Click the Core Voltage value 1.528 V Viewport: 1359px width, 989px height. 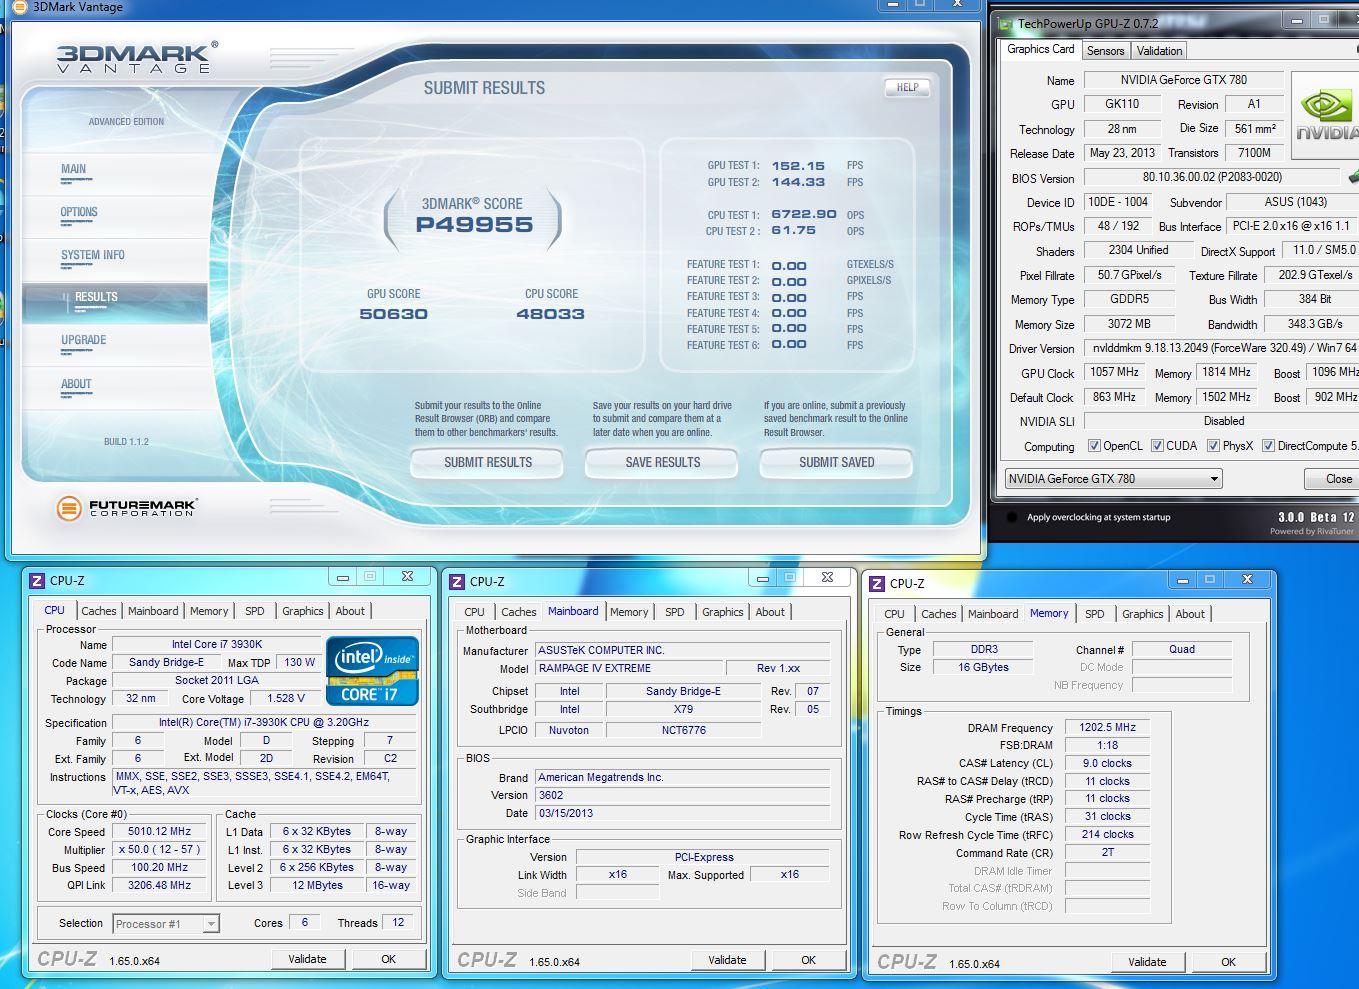click(286, 698)
